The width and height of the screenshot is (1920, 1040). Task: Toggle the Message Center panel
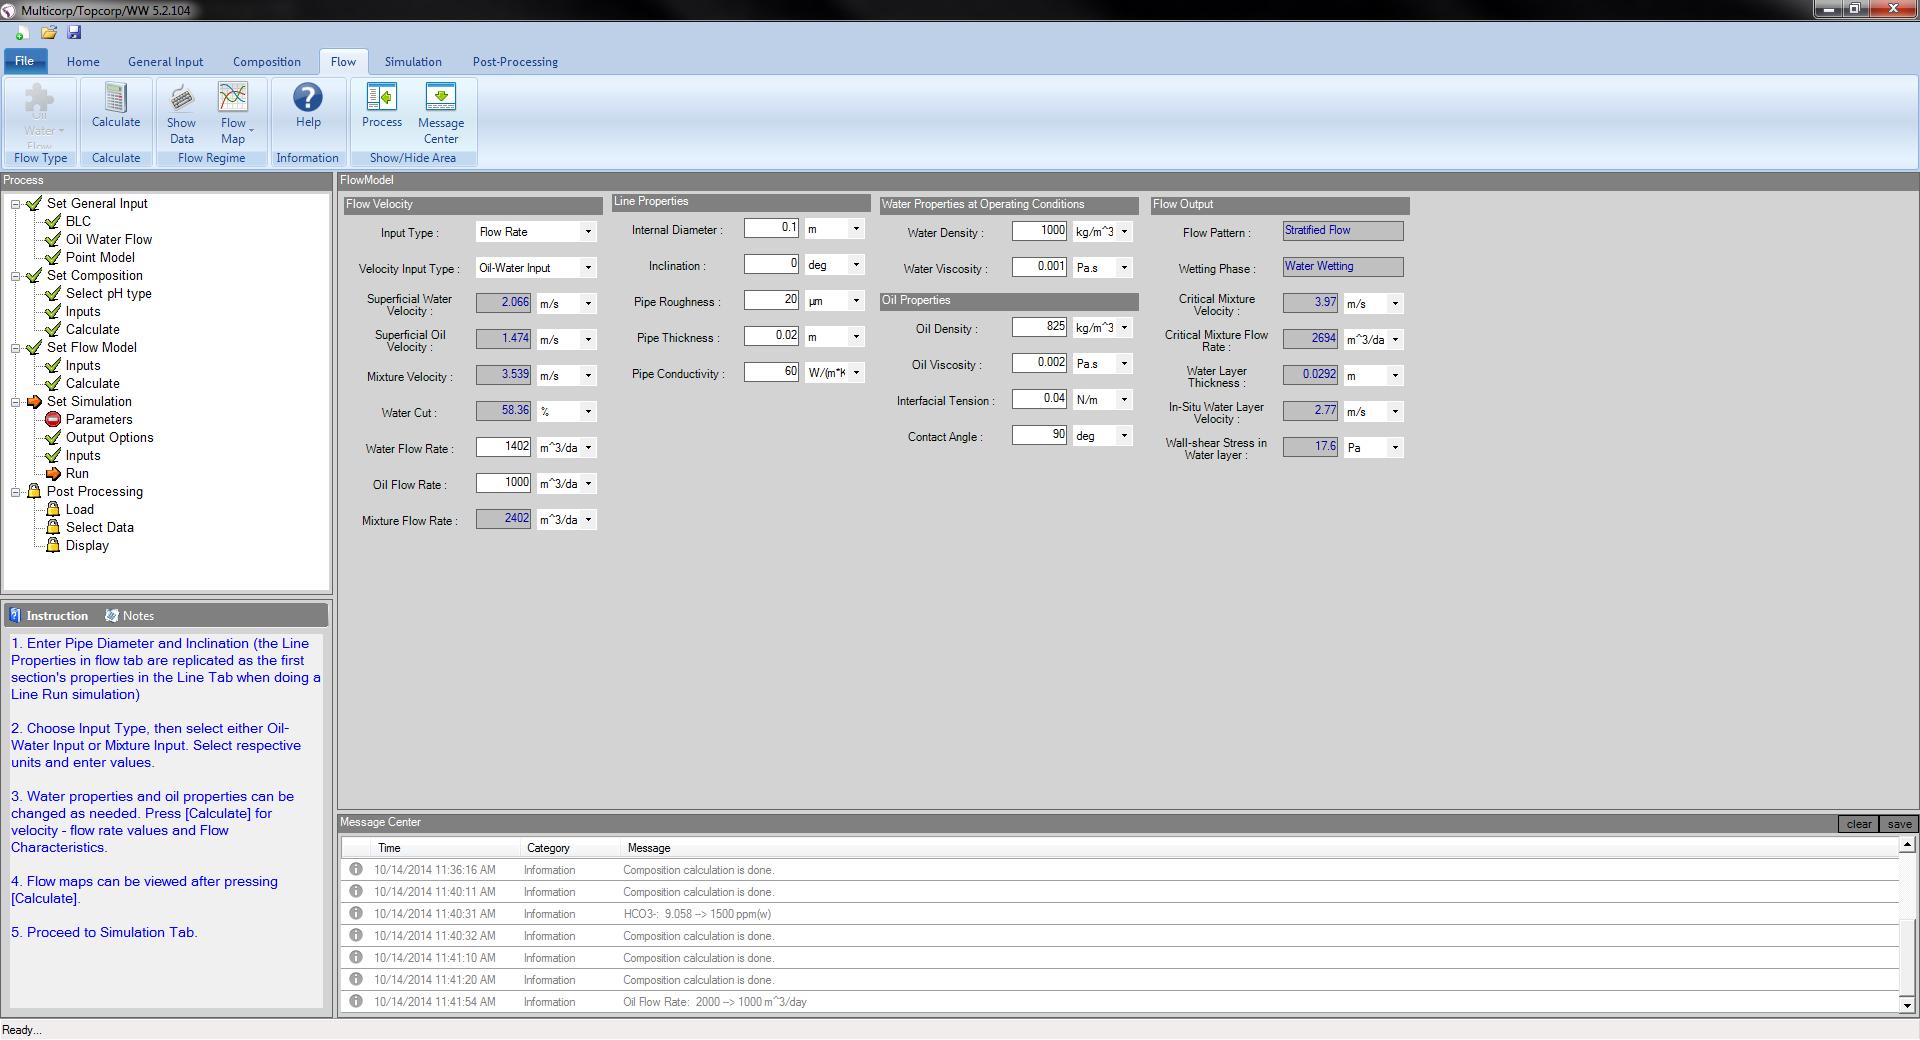pos(440,113)
